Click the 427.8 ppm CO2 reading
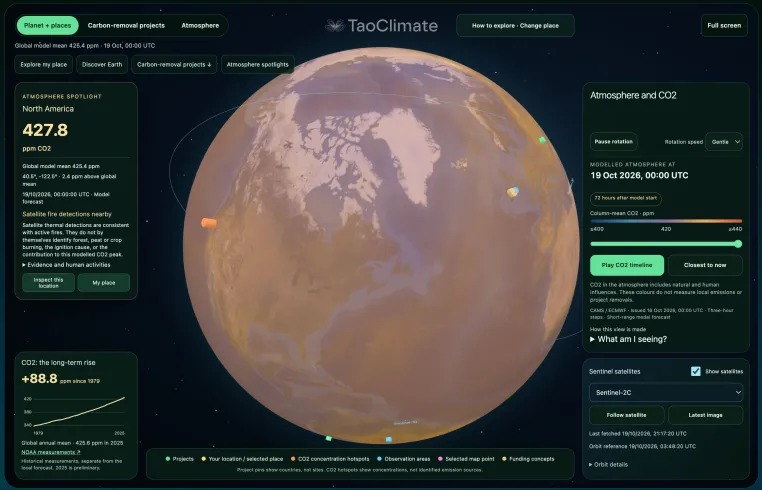Screen dimensions: 762x490 [45, 130]
